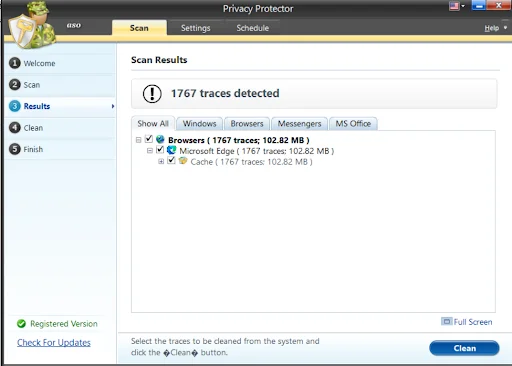Uncheck the Cache checkbox

tap(171, 161)
